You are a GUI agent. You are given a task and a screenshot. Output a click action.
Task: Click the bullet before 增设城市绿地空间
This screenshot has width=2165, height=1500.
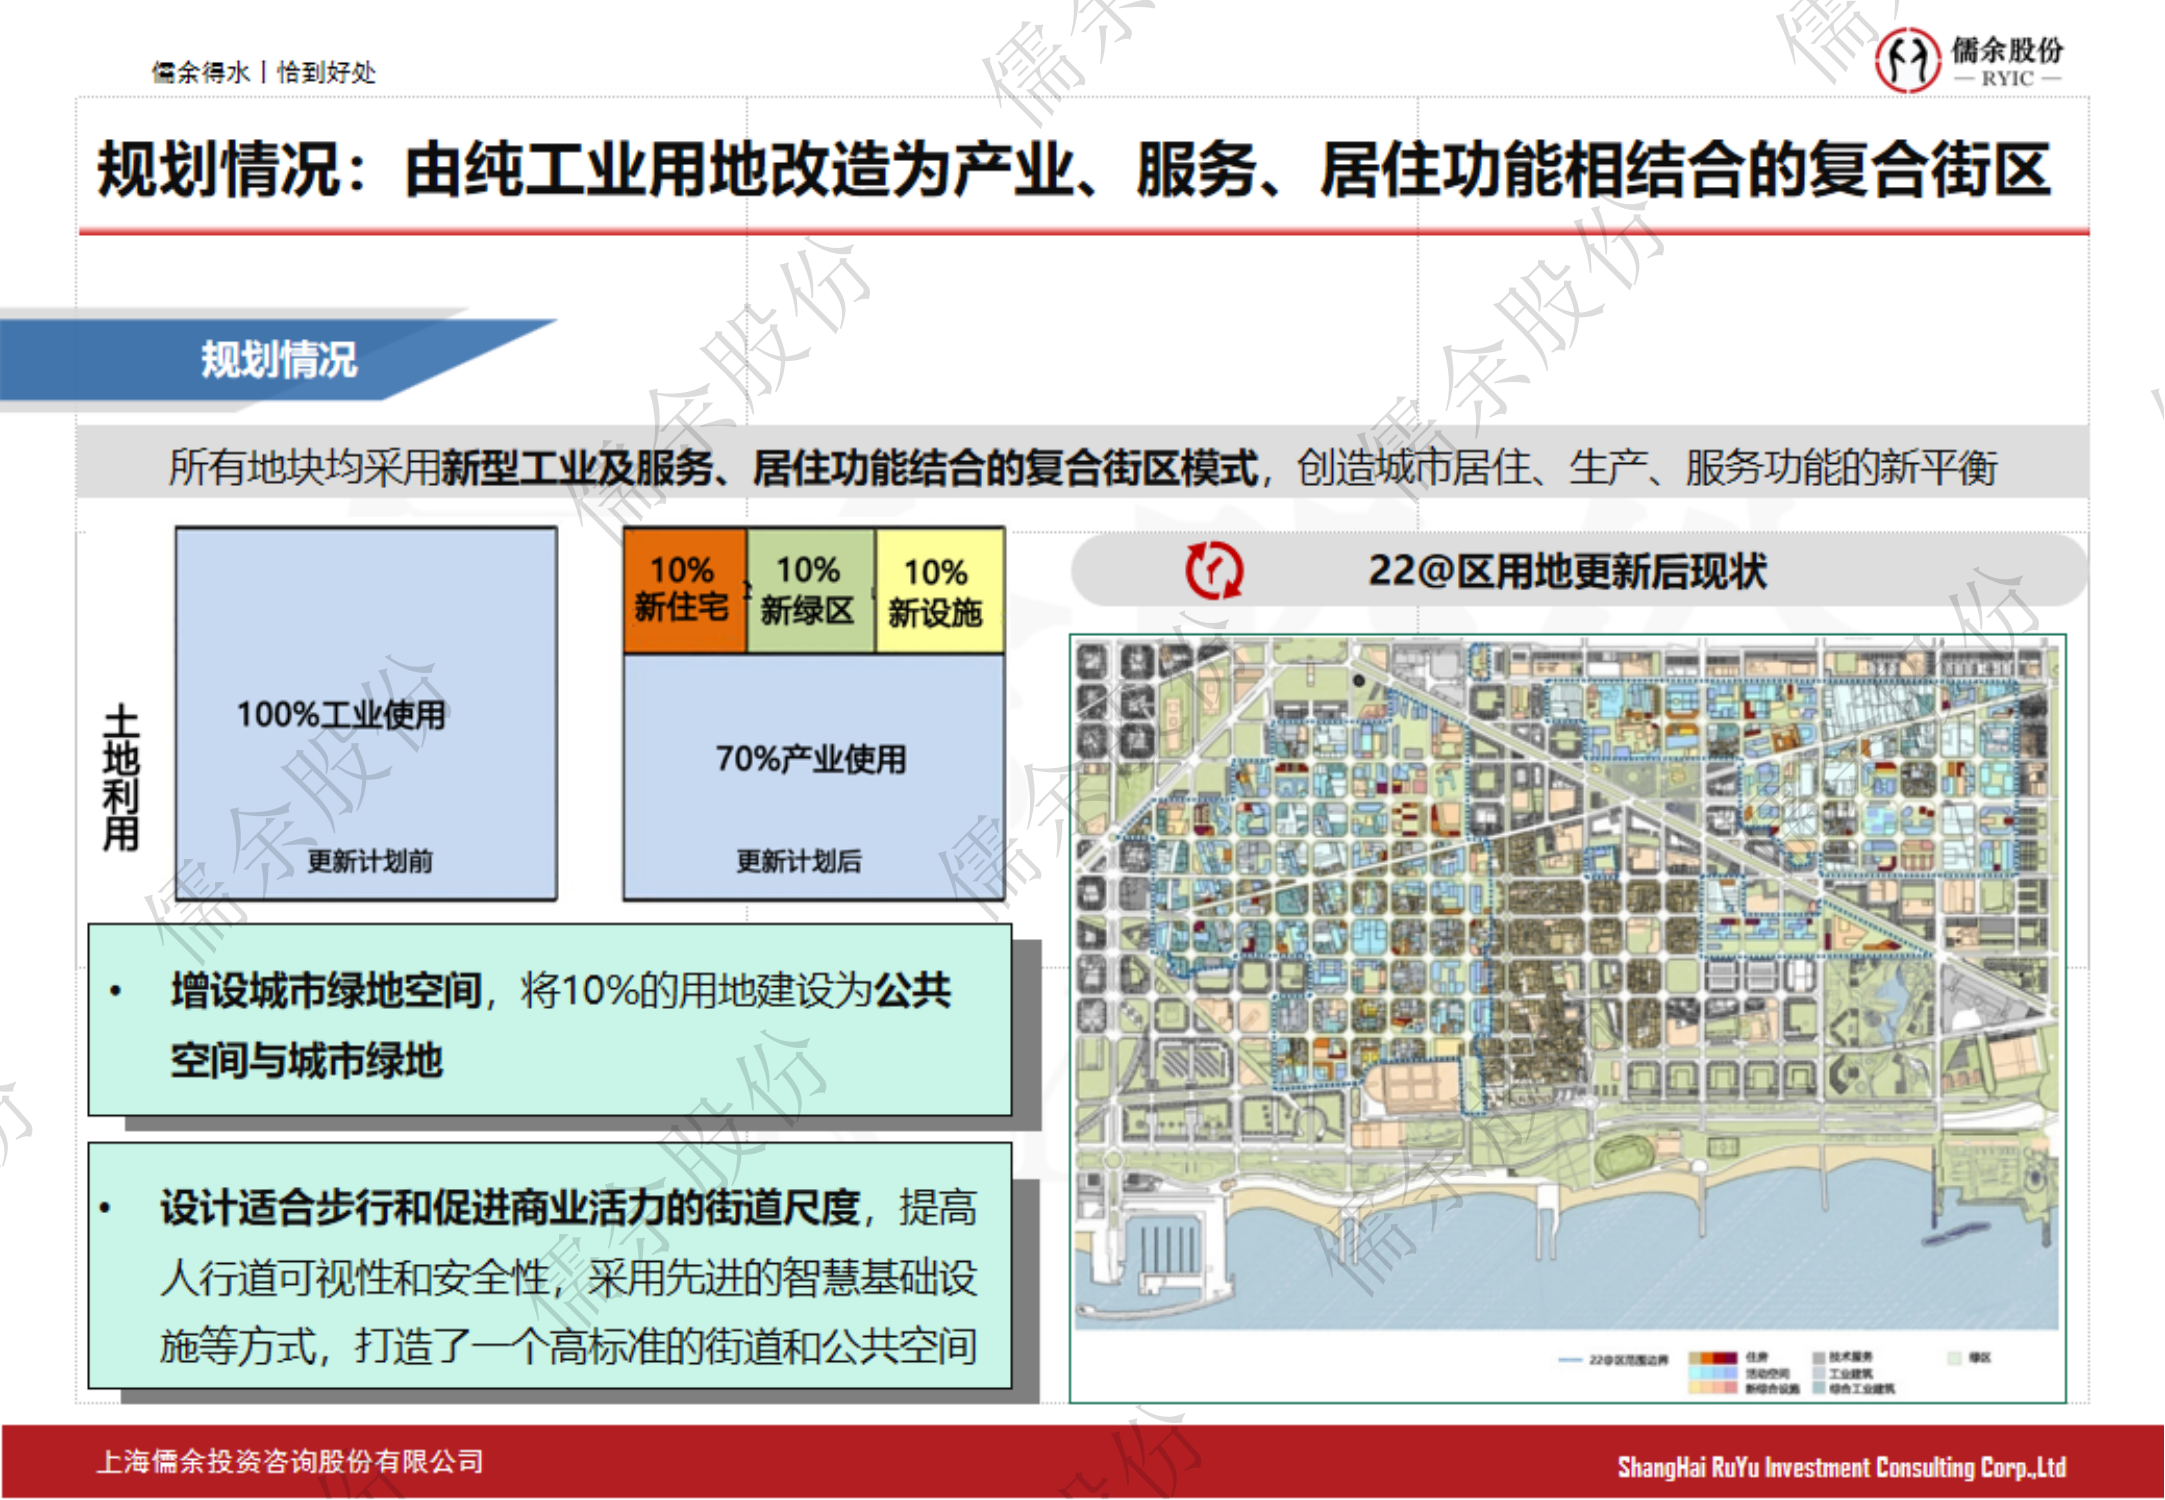[116, 991]
